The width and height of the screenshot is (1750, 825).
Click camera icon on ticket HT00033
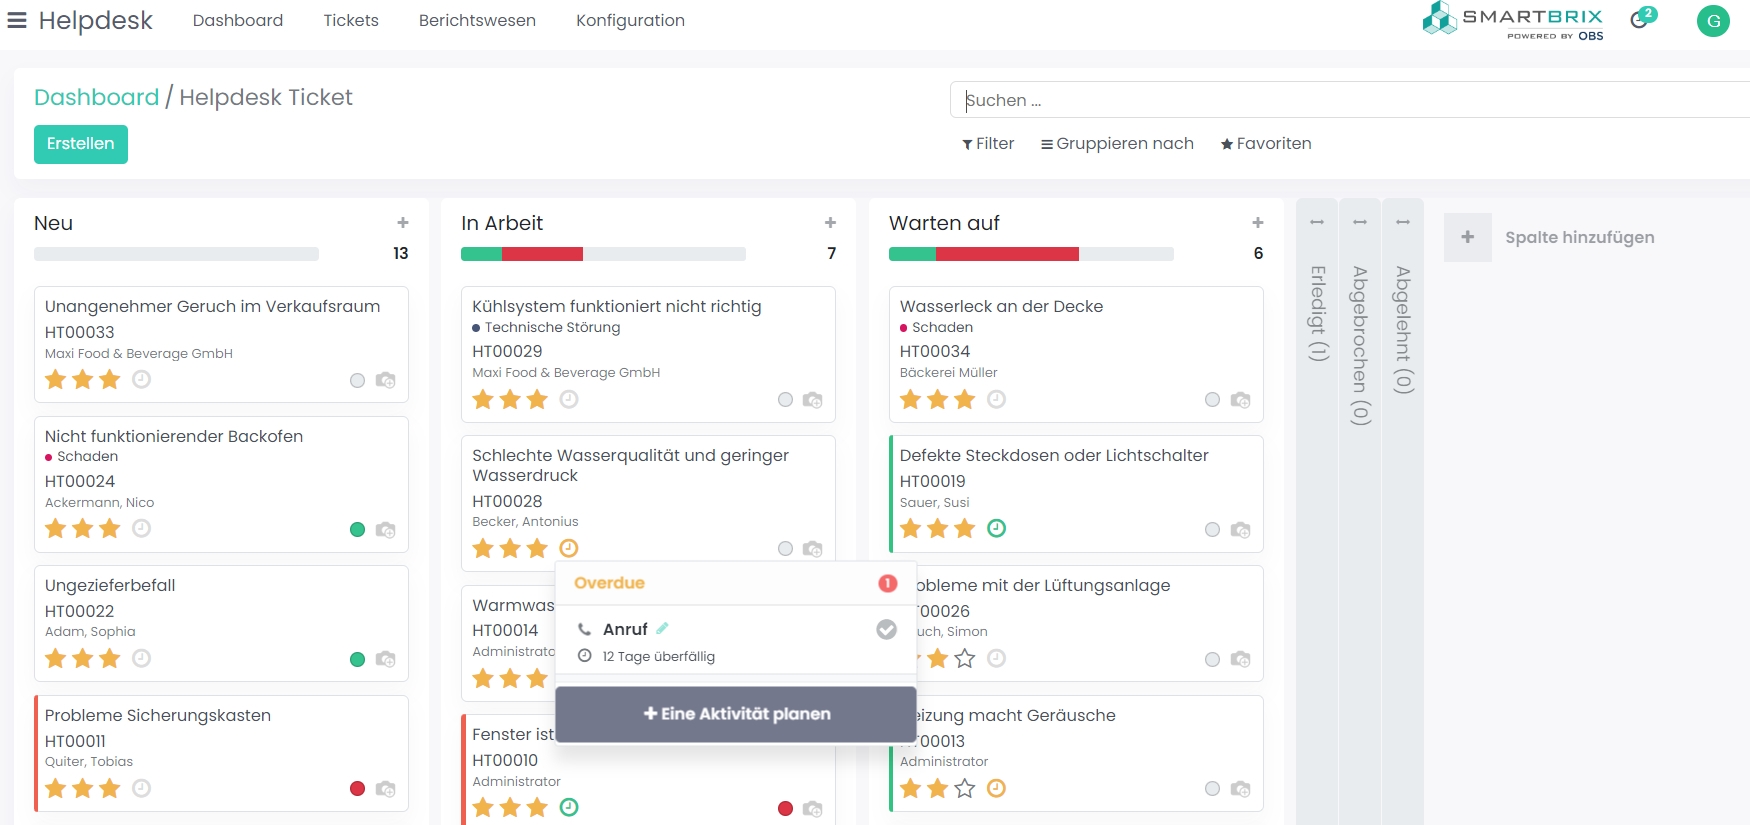(x=385, y=380)
